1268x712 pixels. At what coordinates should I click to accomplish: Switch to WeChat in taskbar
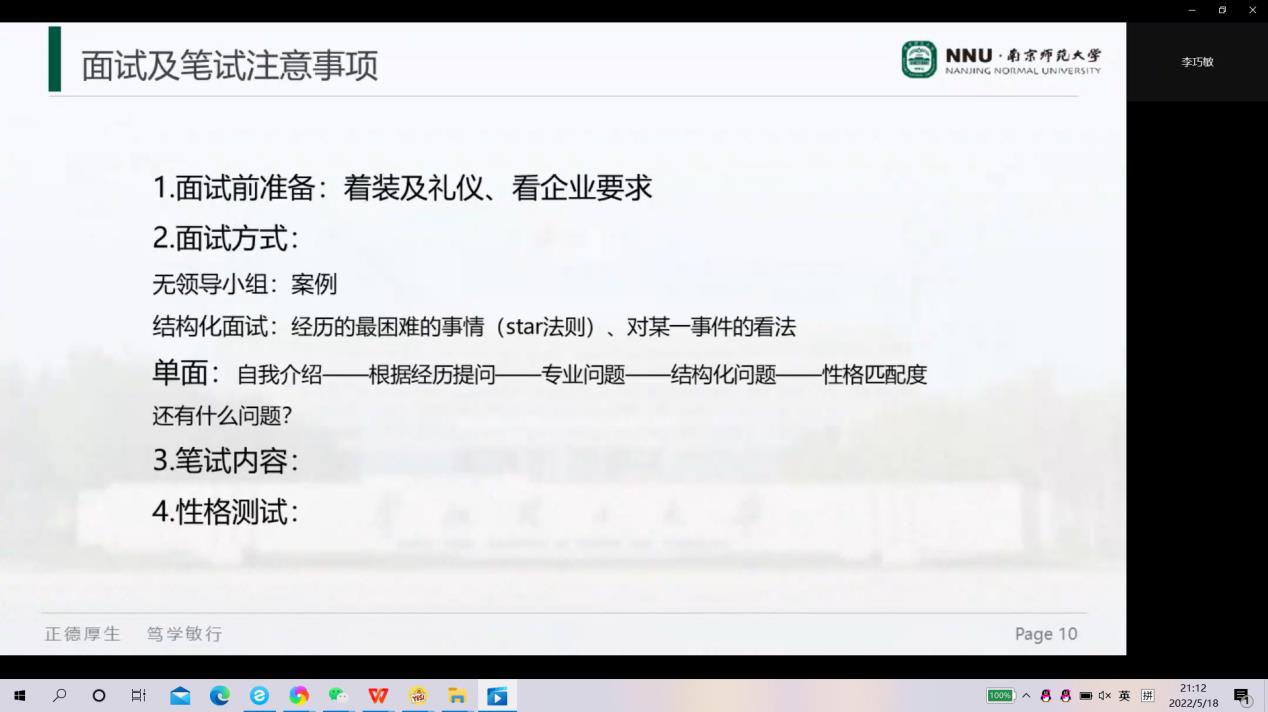[338, 696]
